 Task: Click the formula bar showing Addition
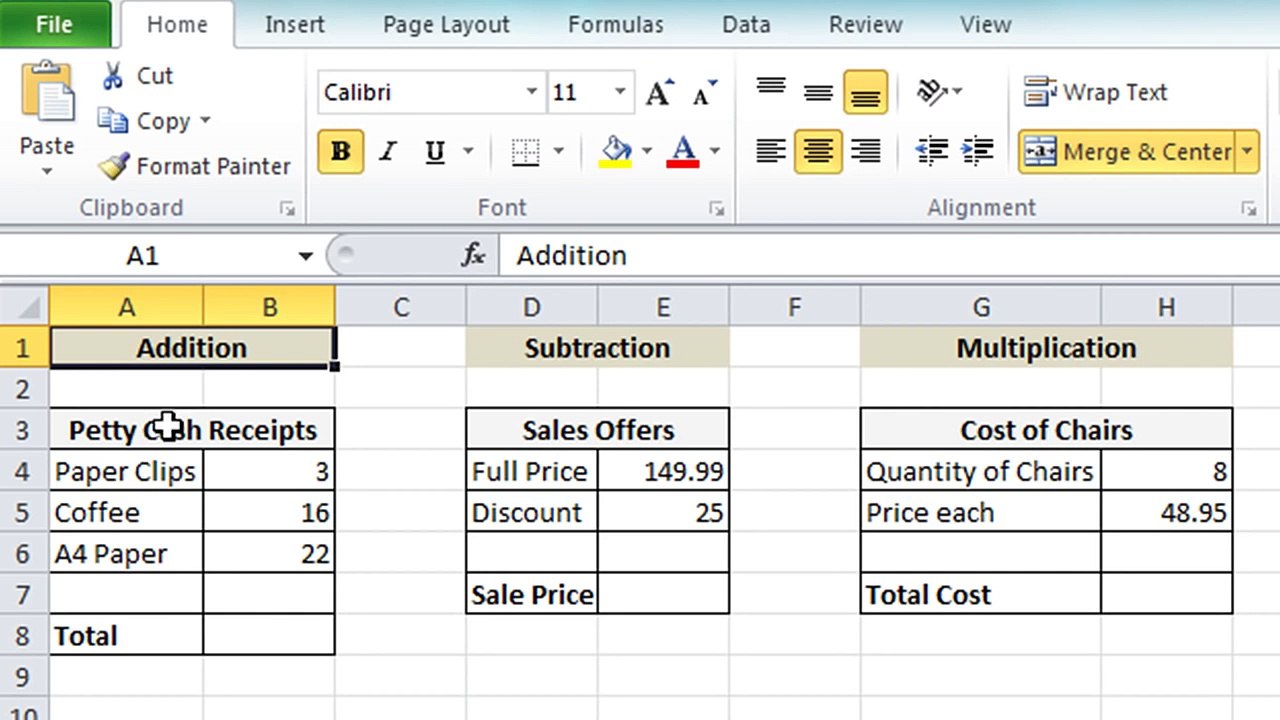point(889,256)
